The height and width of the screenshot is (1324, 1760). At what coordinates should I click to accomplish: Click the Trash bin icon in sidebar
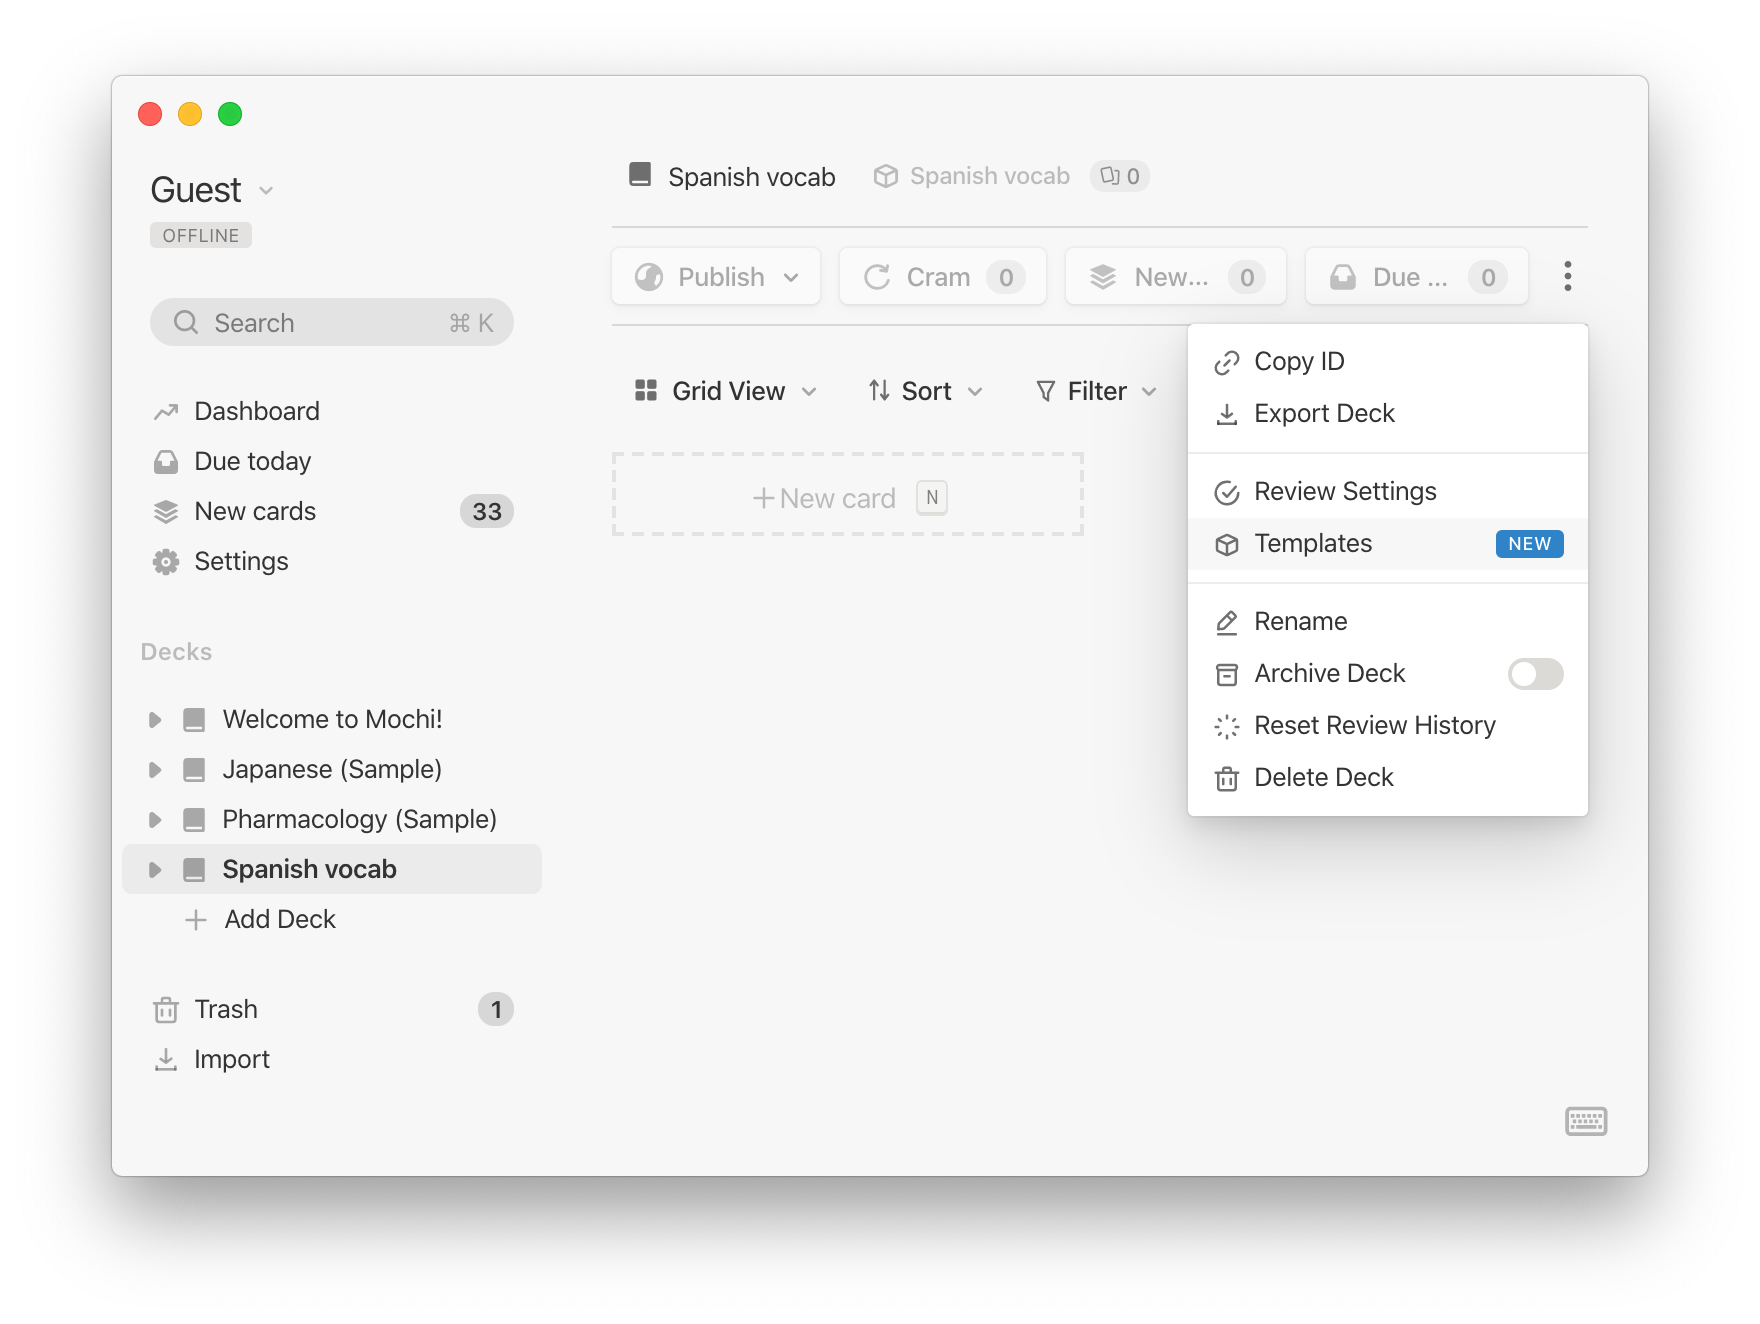click(x=166, y=1009)
